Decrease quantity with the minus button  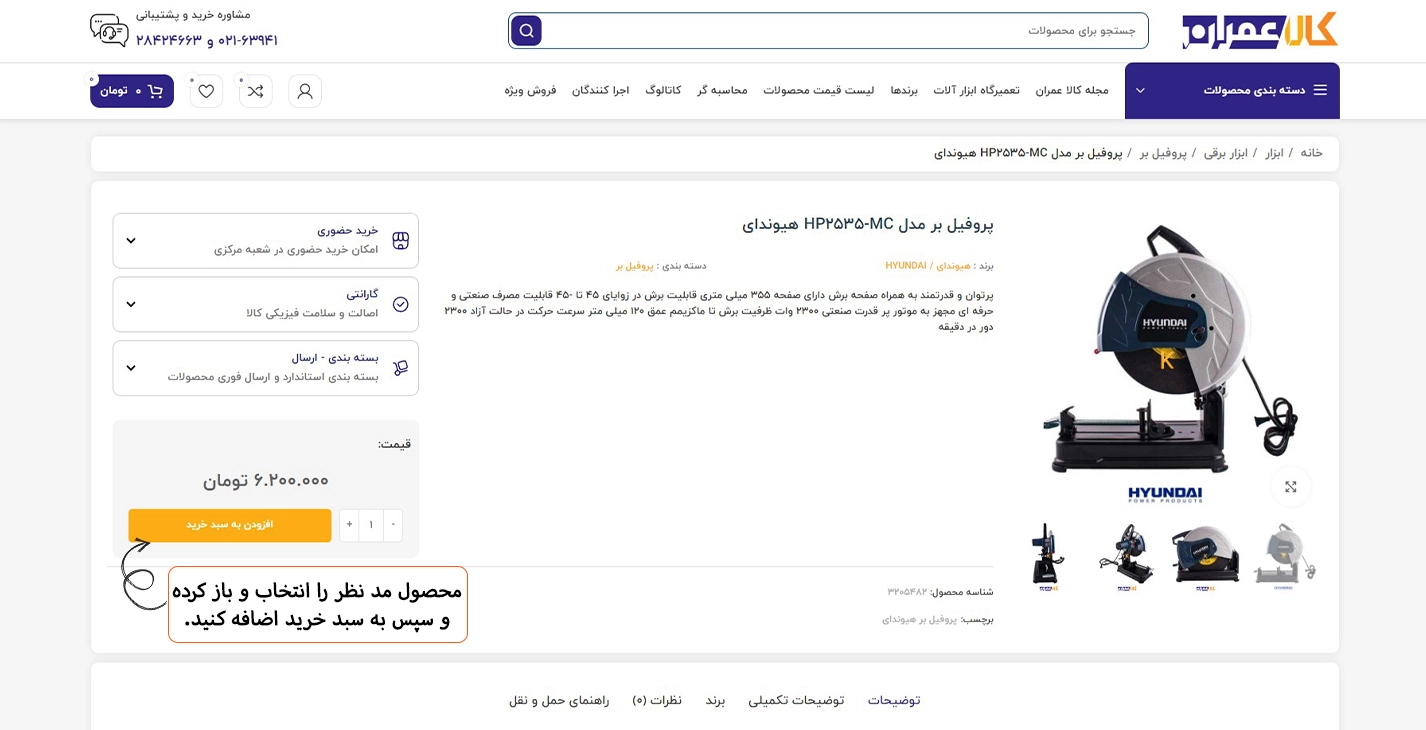pyautogui.click(x=393, y=525)
